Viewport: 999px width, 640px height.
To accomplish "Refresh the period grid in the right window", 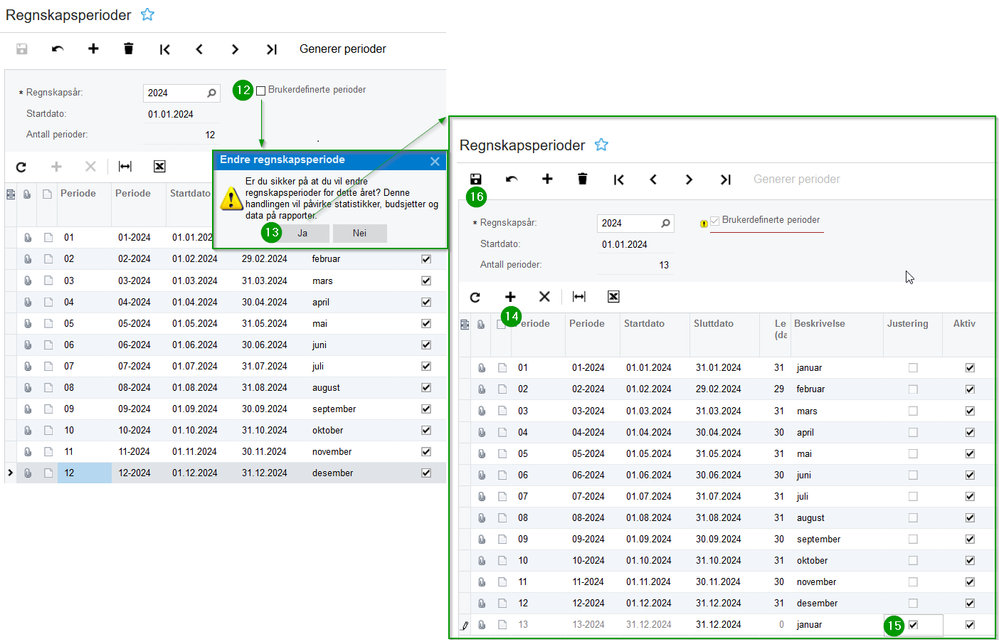I will (475, 297).
